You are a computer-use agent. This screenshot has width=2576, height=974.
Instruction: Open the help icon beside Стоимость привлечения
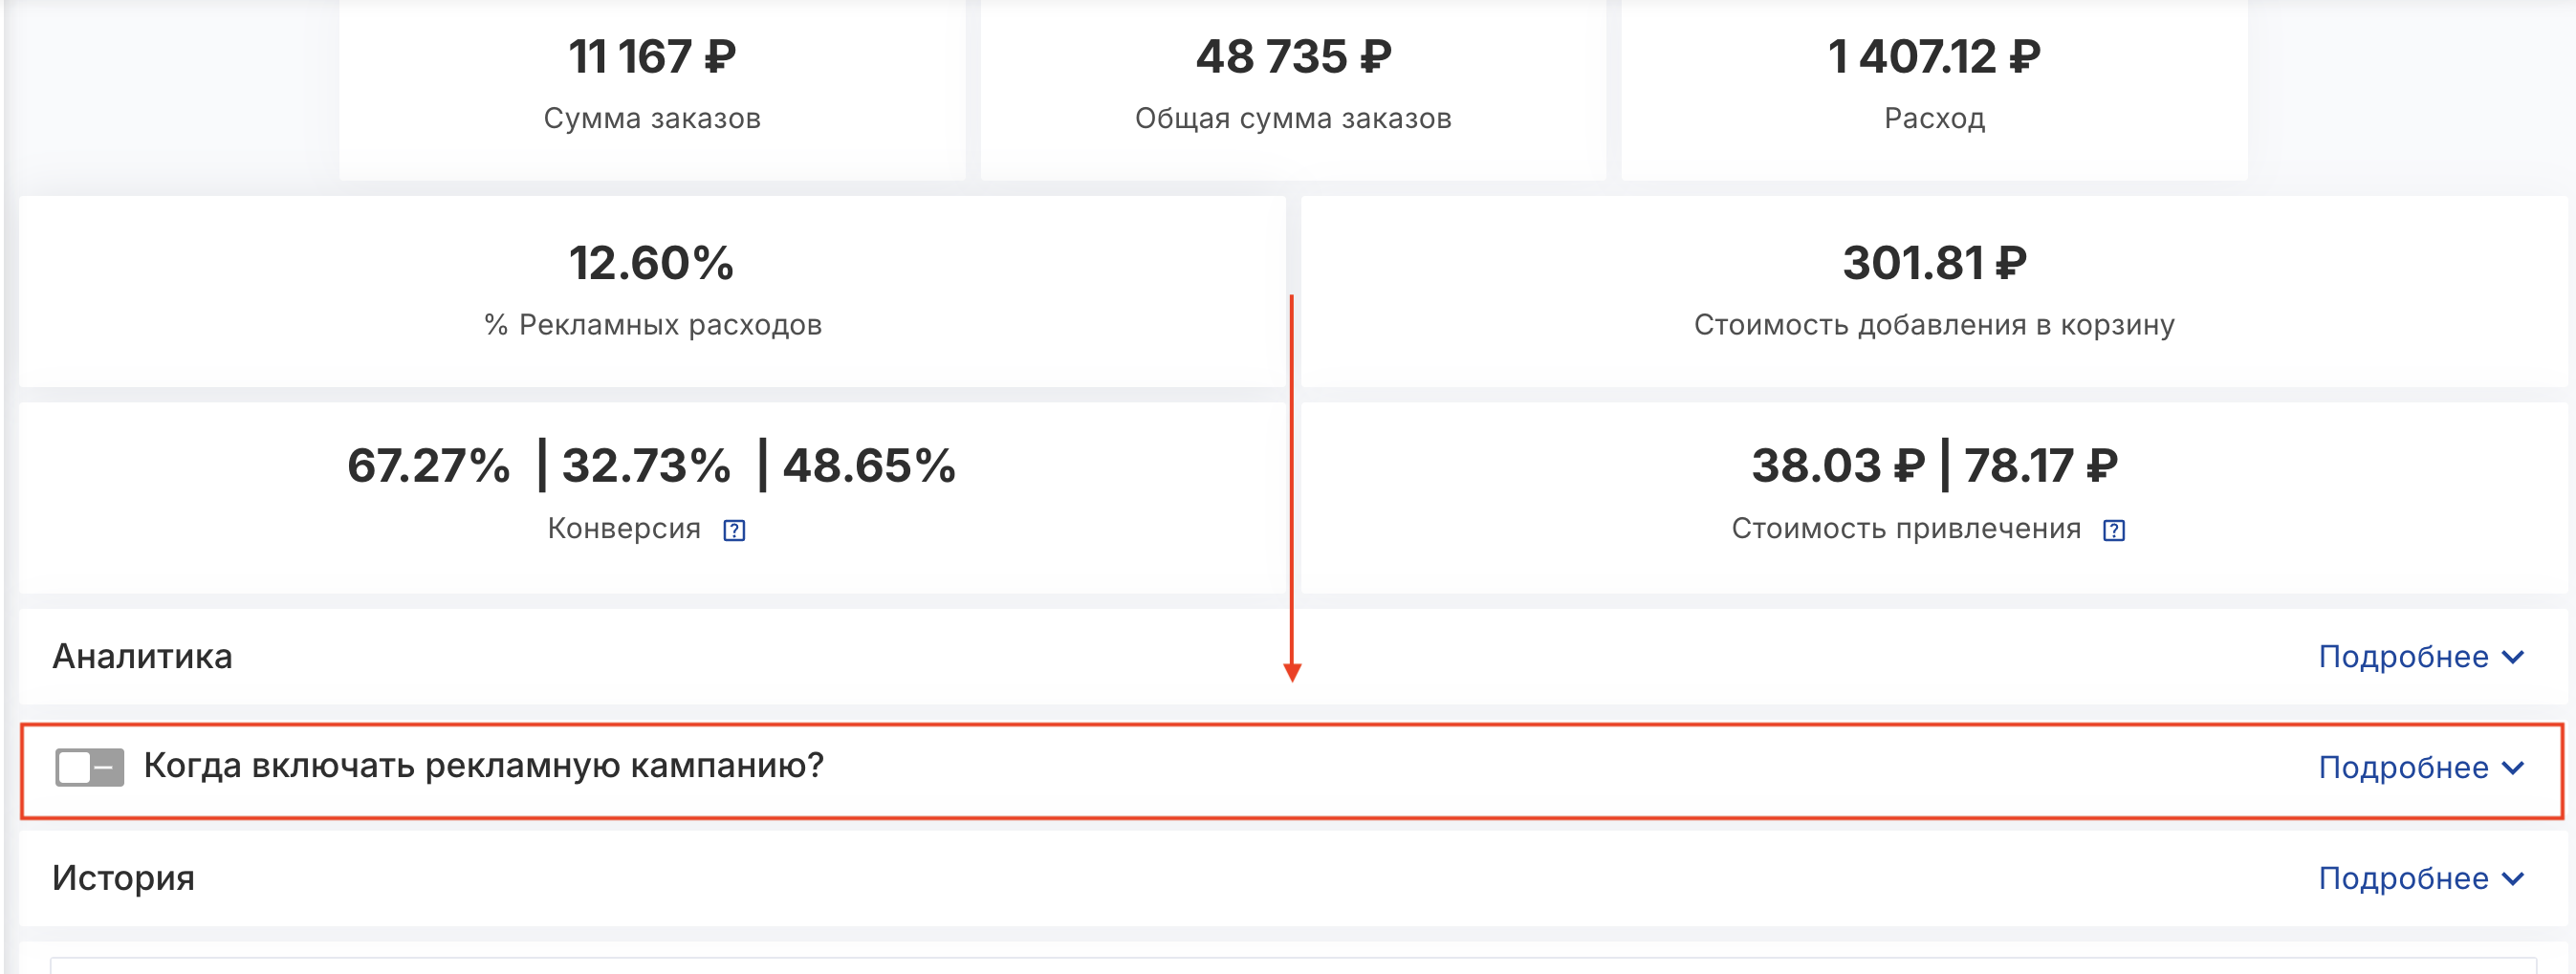[2113, 530]
